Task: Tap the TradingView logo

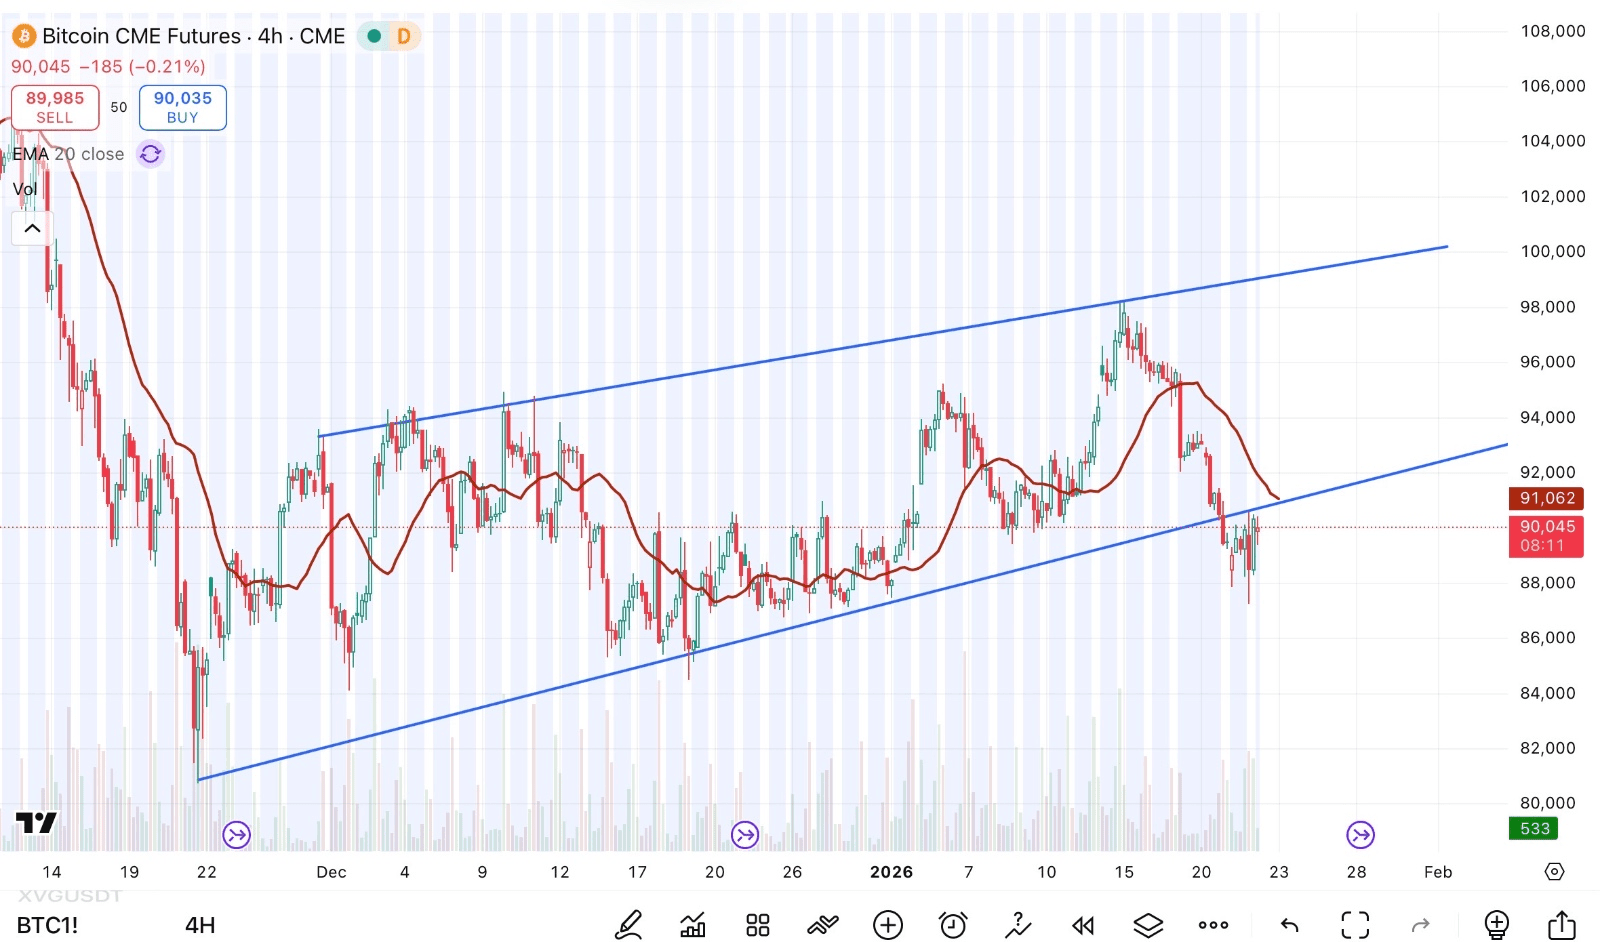Action: [36, 823]
